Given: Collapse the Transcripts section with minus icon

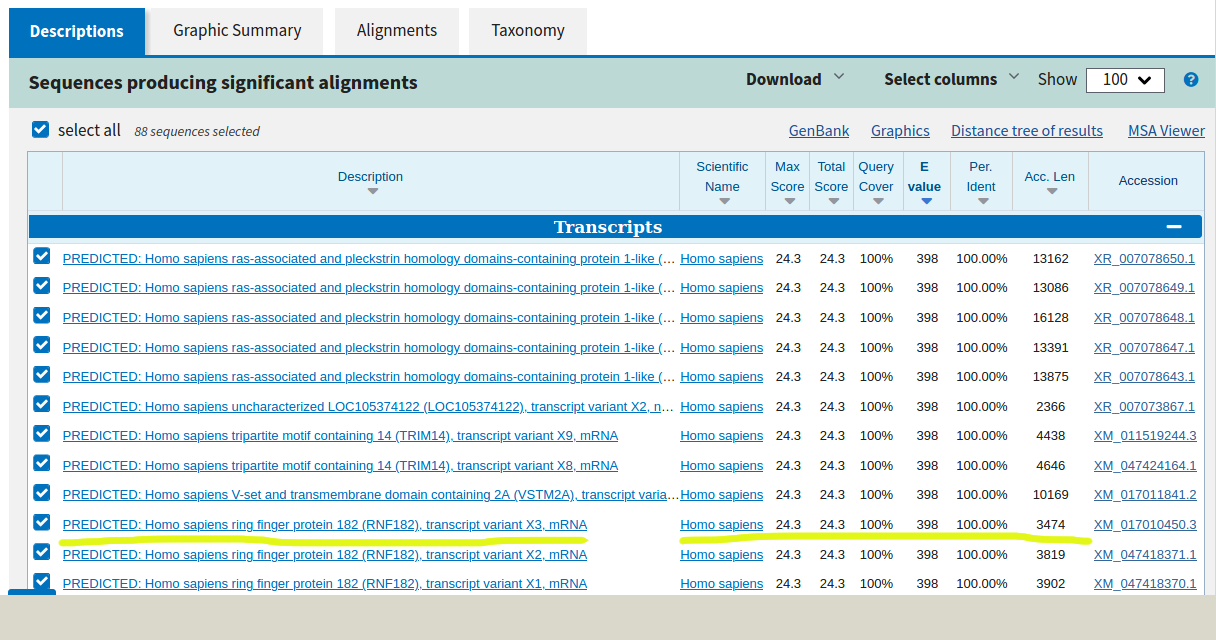Looking at the screenshot, I should pyautogui.click(x=1173, y=227).
